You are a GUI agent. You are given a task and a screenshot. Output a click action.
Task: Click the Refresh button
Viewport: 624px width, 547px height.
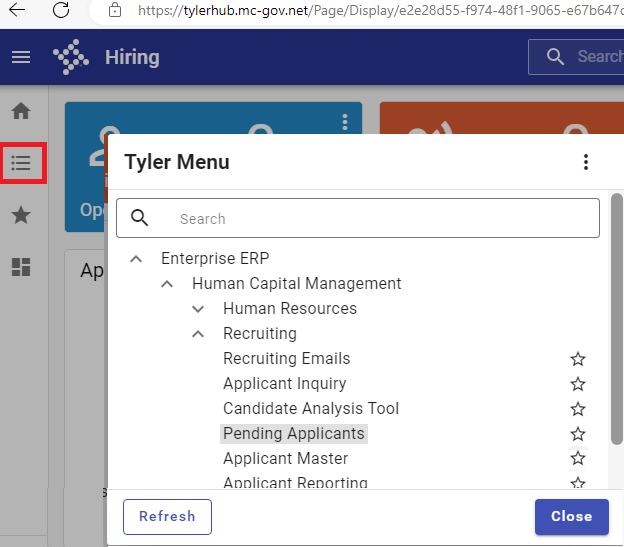coord(167,517)
